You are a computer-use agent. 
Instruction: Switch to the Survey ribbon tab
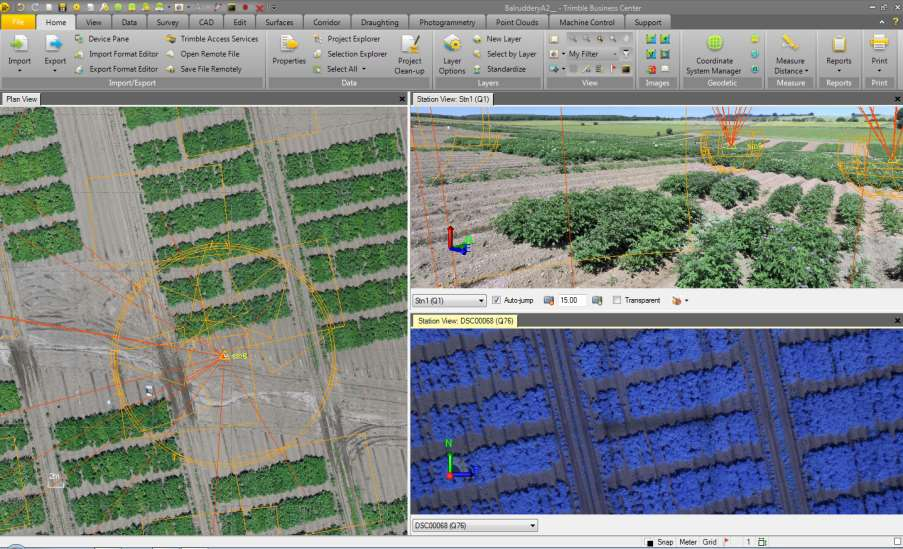(x=167, y=22)
